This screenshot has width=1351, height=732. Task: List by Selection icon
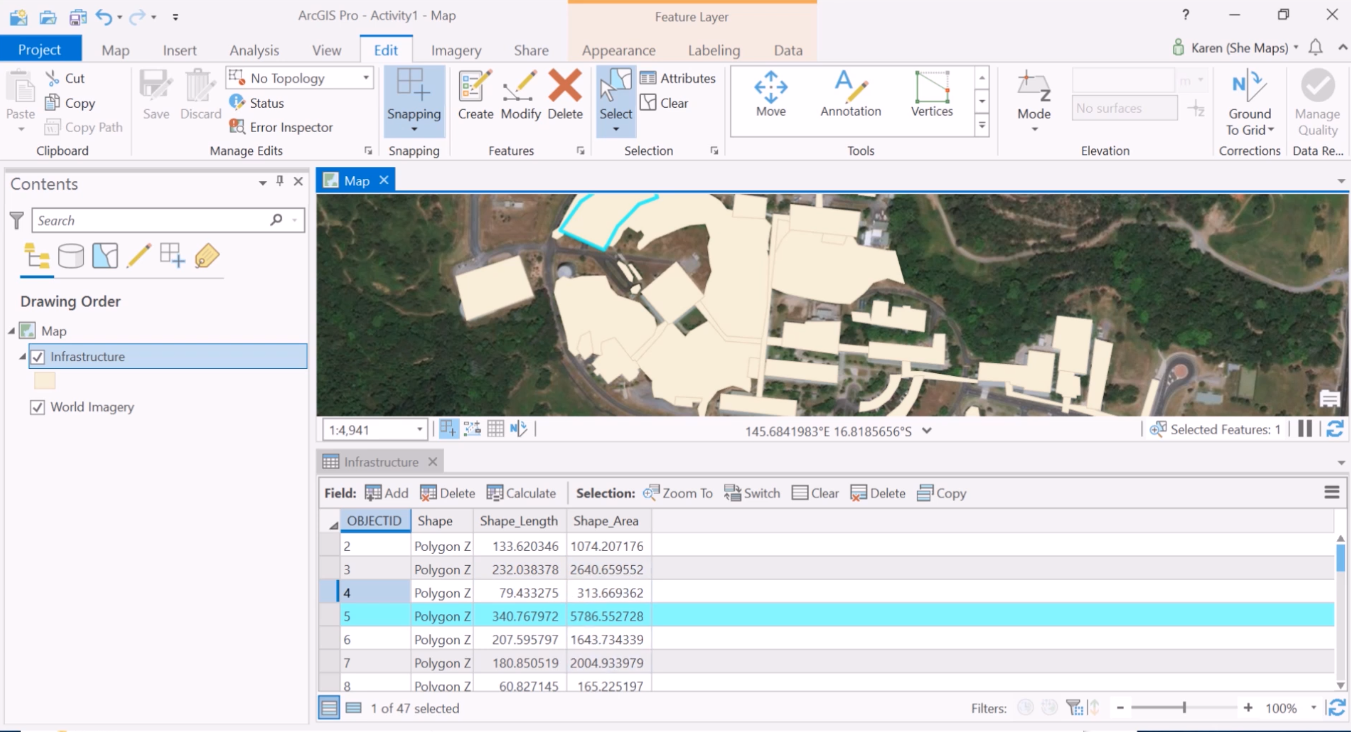[x=105, y=256]
